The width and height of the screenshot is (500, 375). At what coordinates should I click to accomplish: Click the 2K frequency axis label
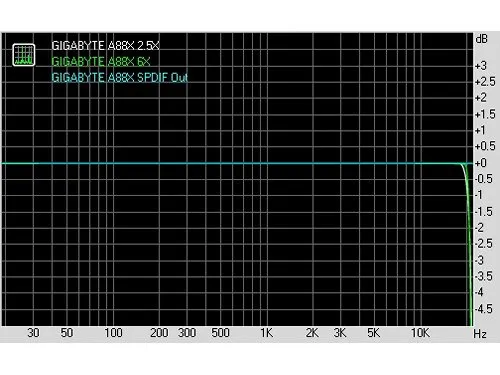pos(312,333)
